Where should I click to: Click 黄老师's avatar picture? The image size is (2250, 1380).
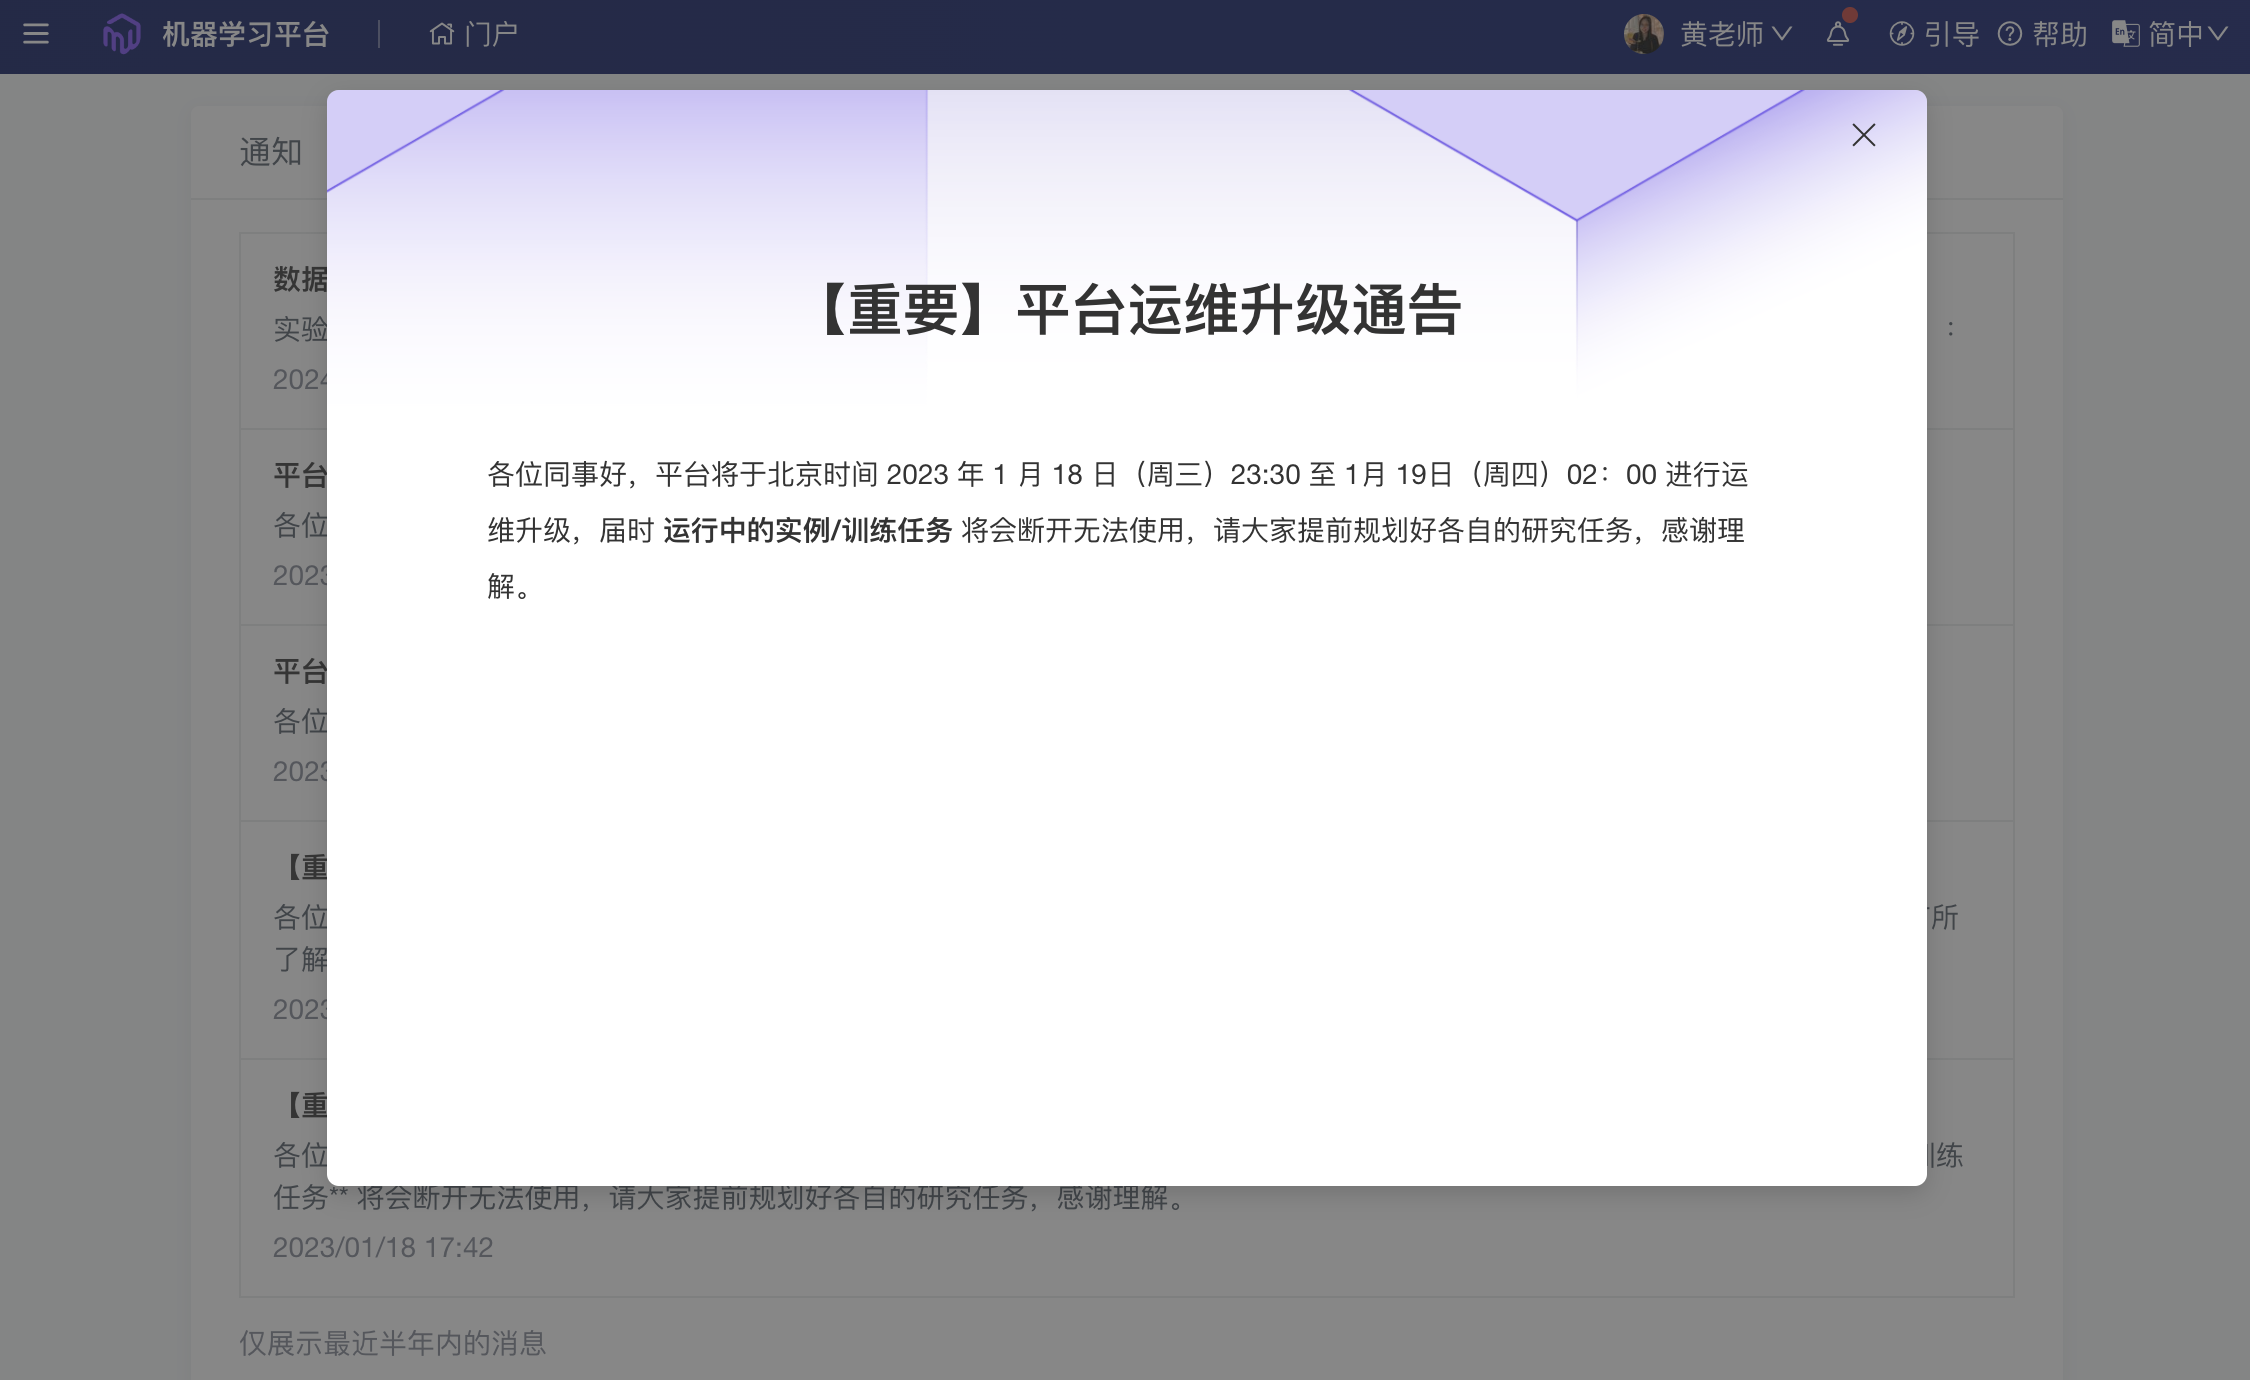click(1643, 35)
